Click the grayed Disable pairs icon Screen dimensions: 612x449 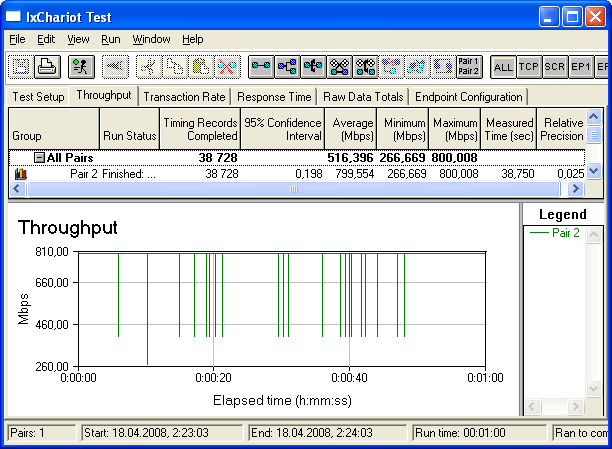pyautogui.click(x=391, y=67)
